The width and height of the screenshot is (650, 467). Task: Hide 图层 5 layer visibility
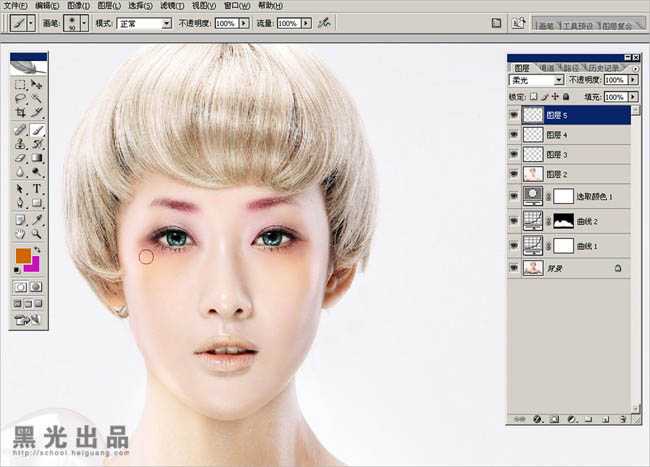[514, 115]
